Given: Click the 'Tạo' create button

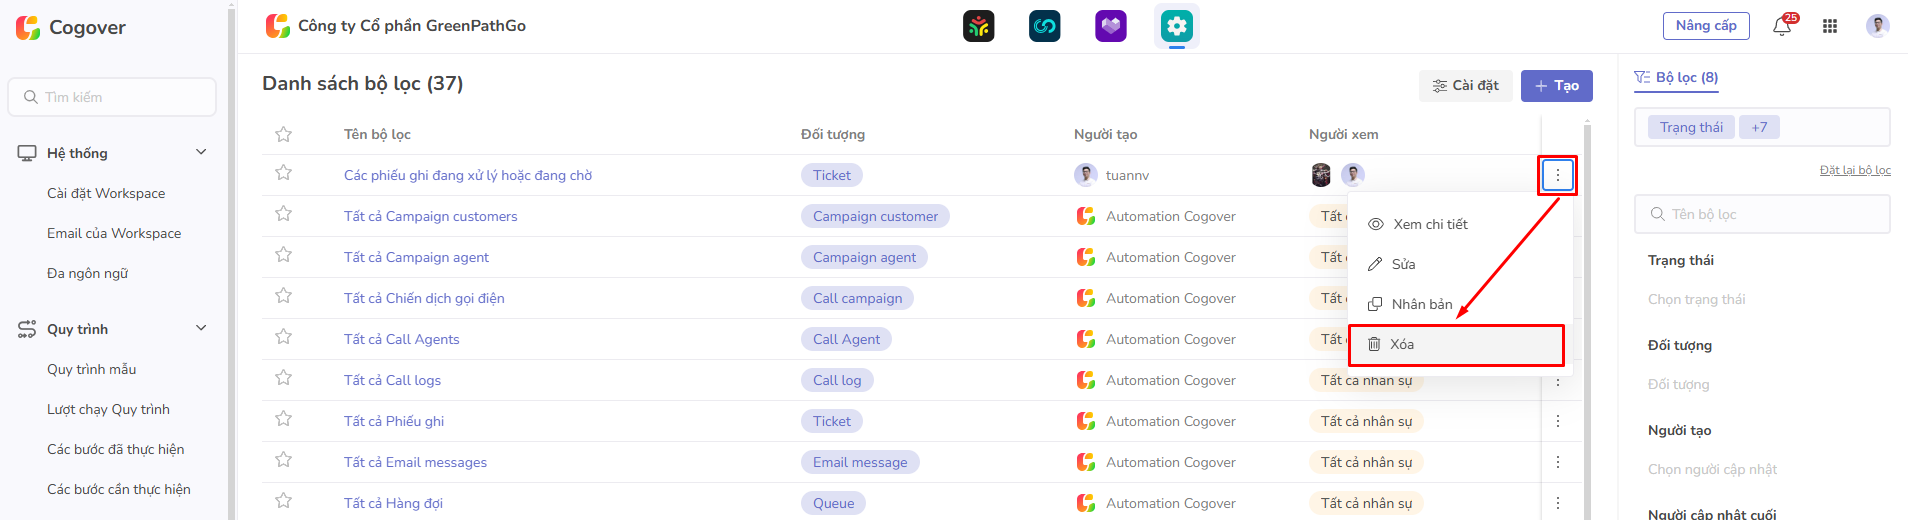Looking at the screenshot, I should [1557, 86].
